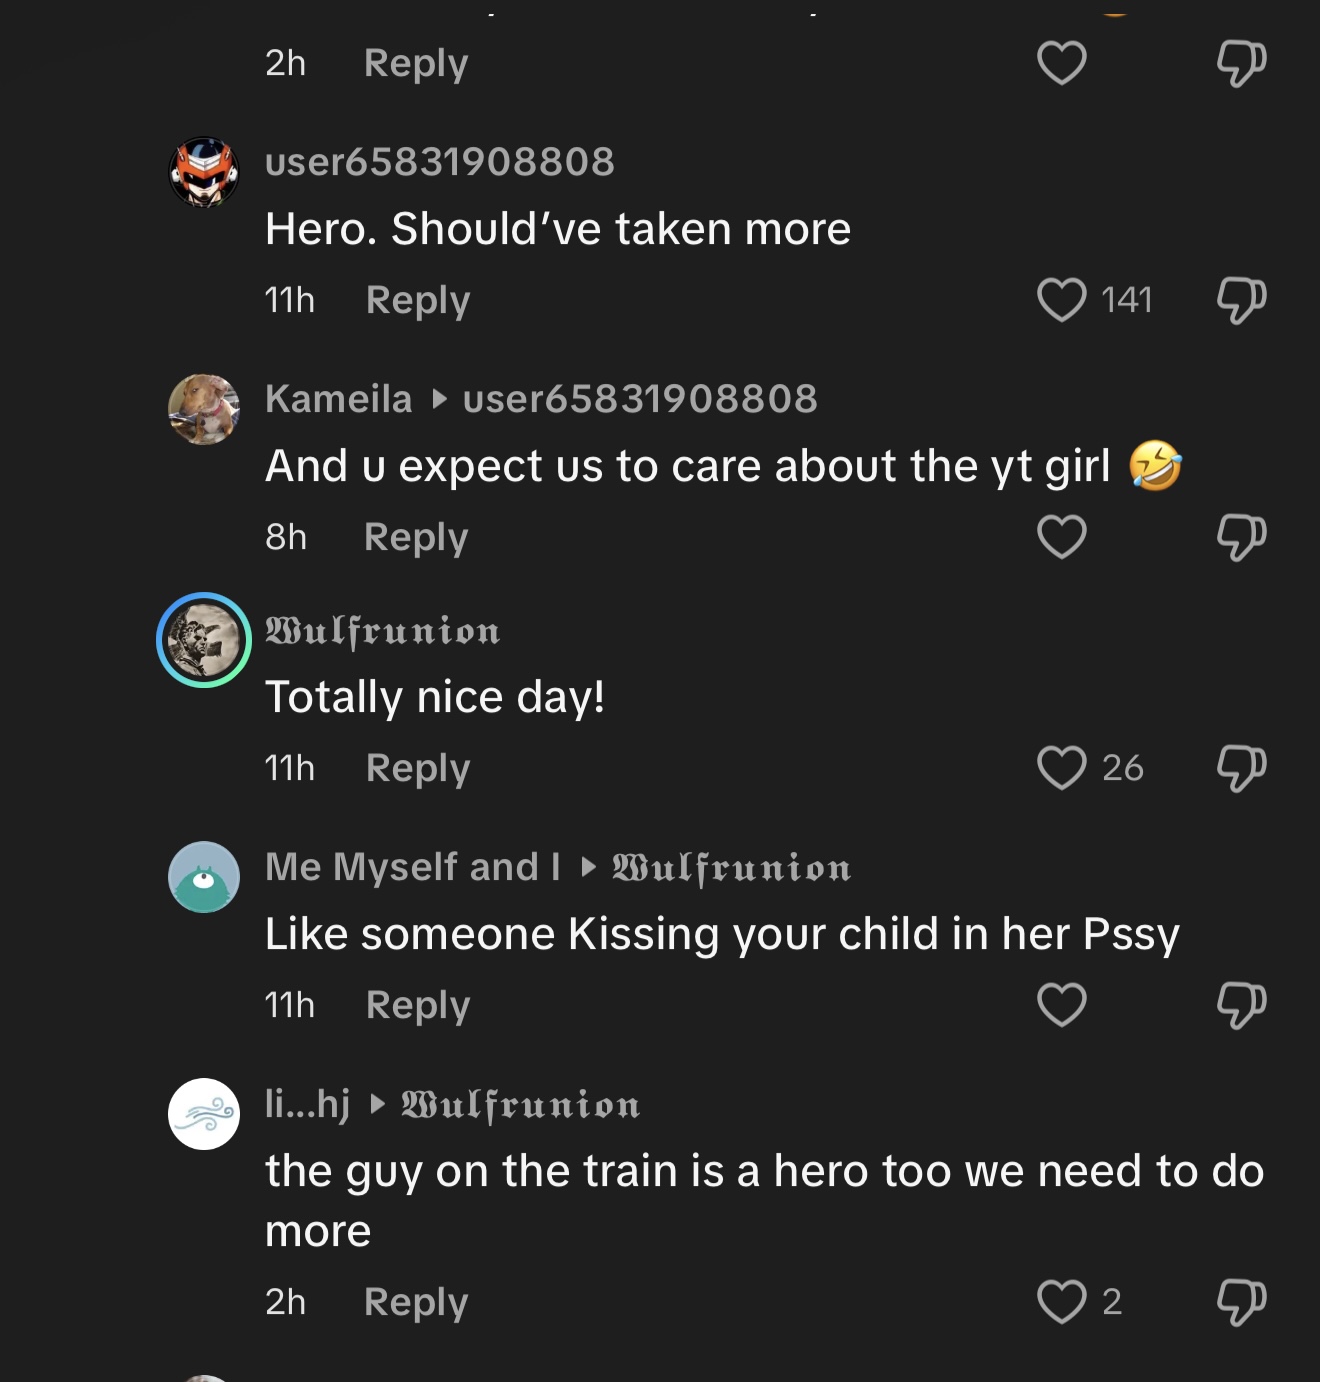Dislike the "Hero. Should've taken more" comment
The height and width of the screenshot is (1382, 1320).
tap(1241, 300)
